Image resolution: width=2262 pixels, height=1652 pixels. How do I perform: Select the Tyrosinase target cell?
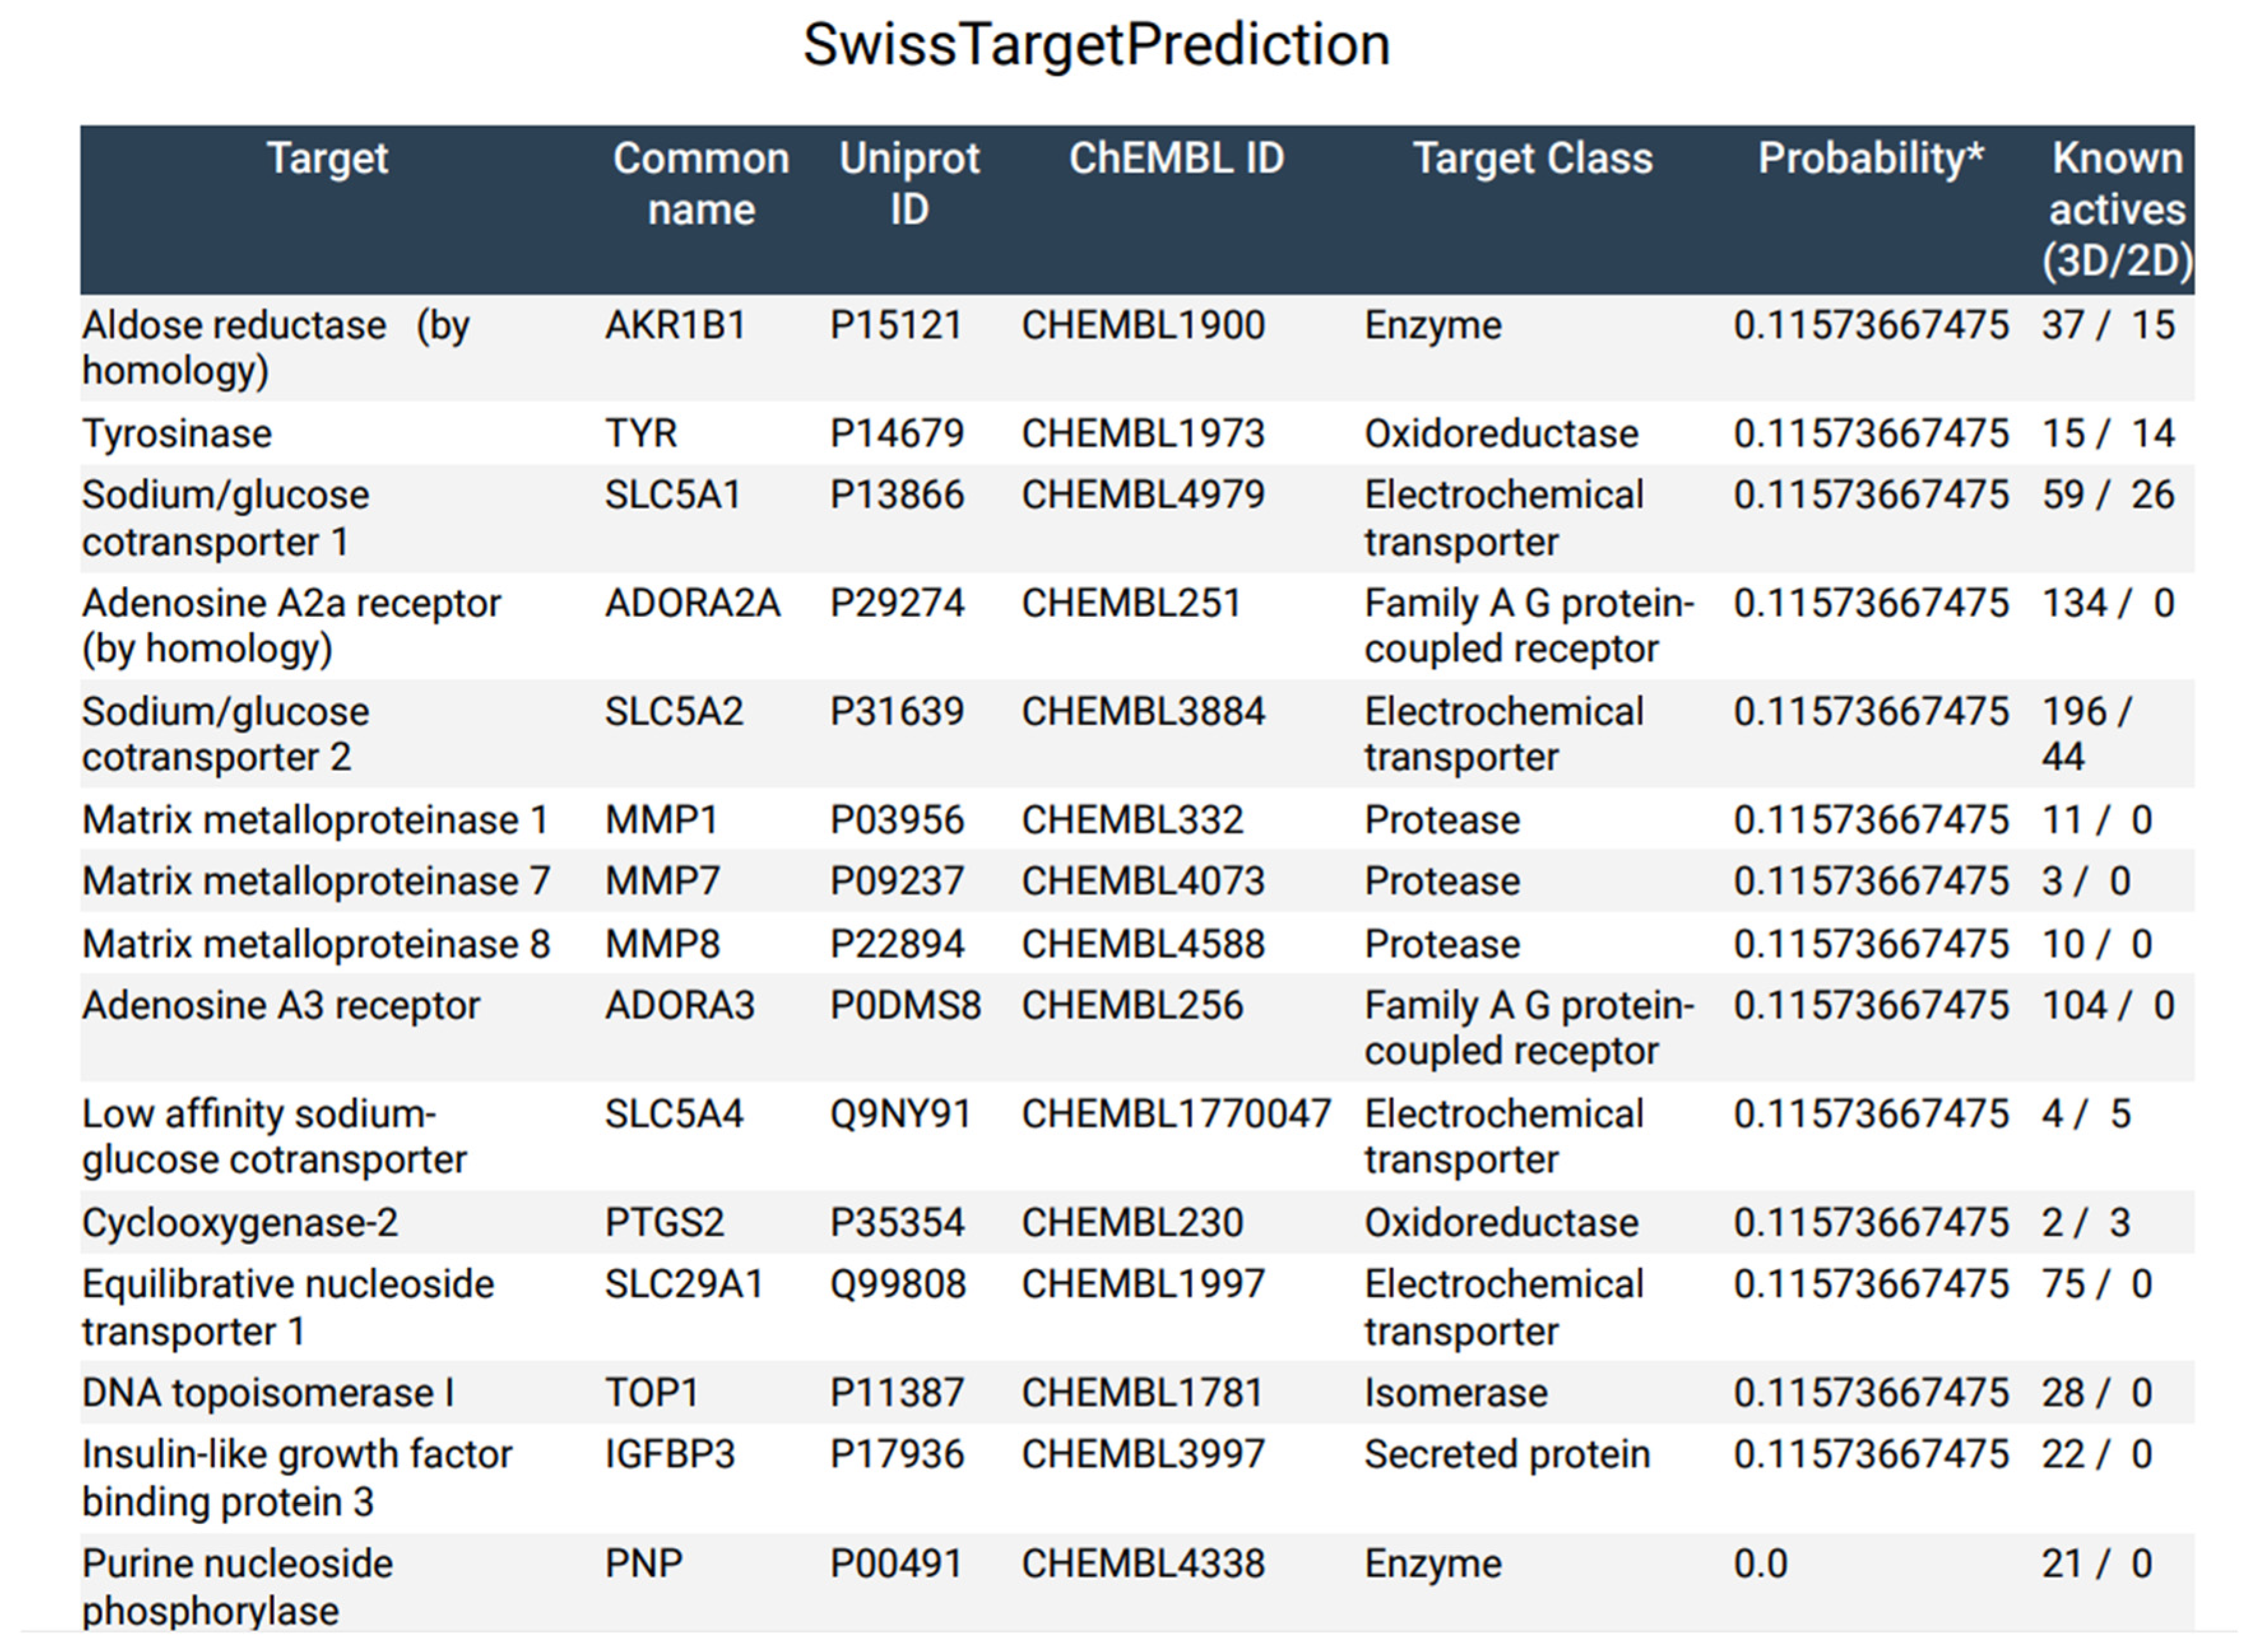click(177, 433)
